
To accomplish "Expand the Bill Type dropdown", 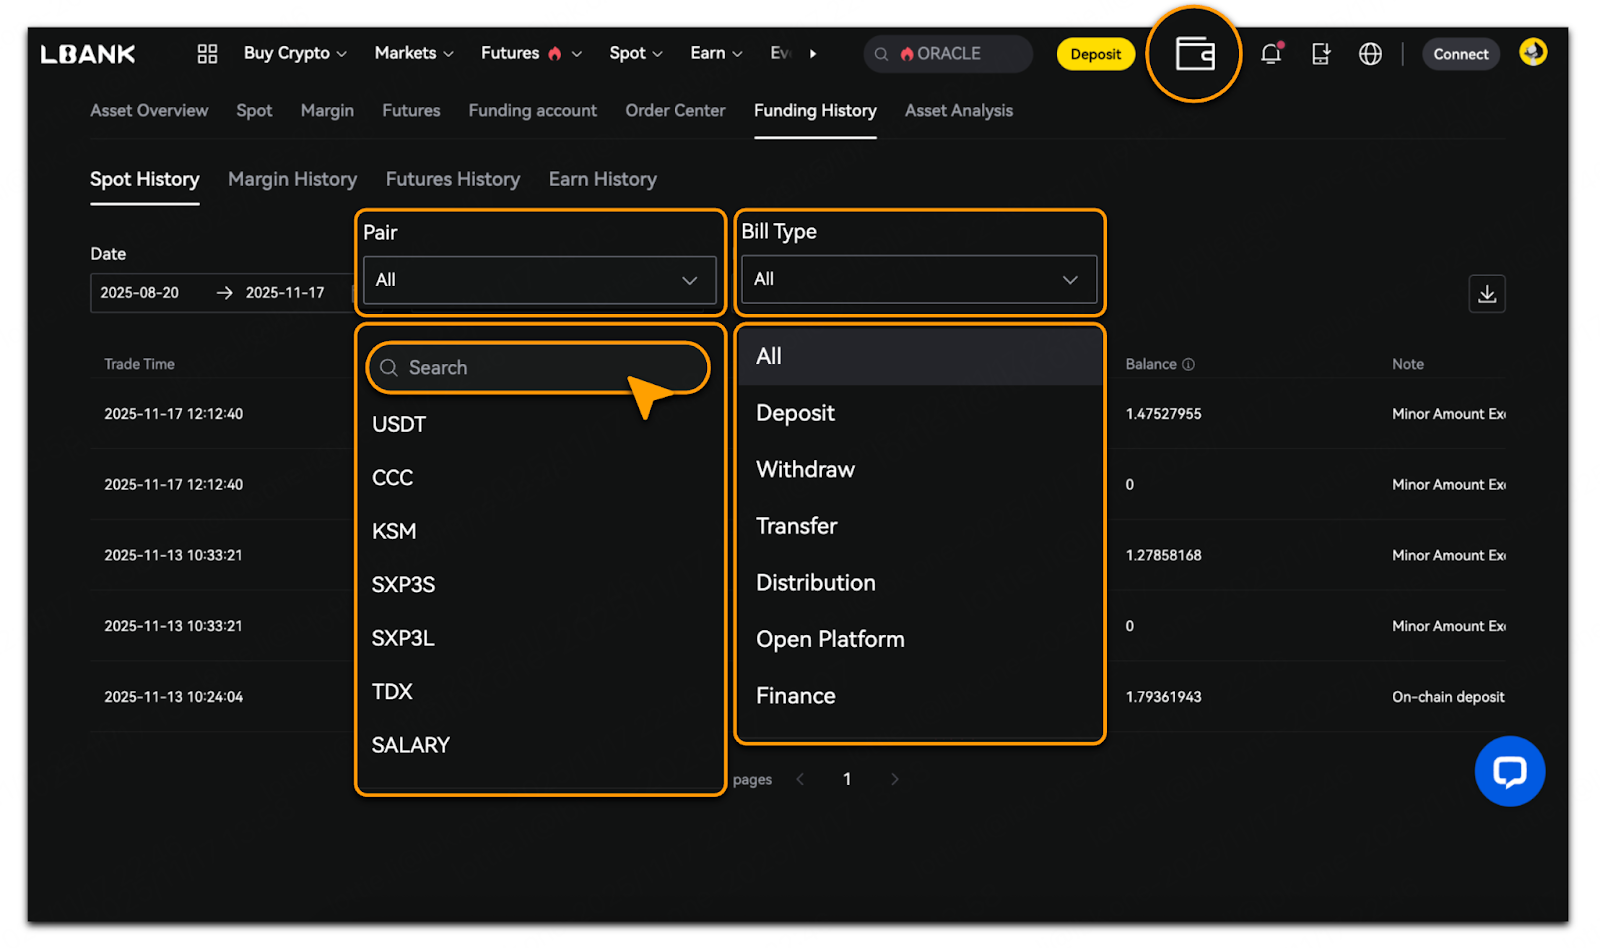I will (918, 279).
